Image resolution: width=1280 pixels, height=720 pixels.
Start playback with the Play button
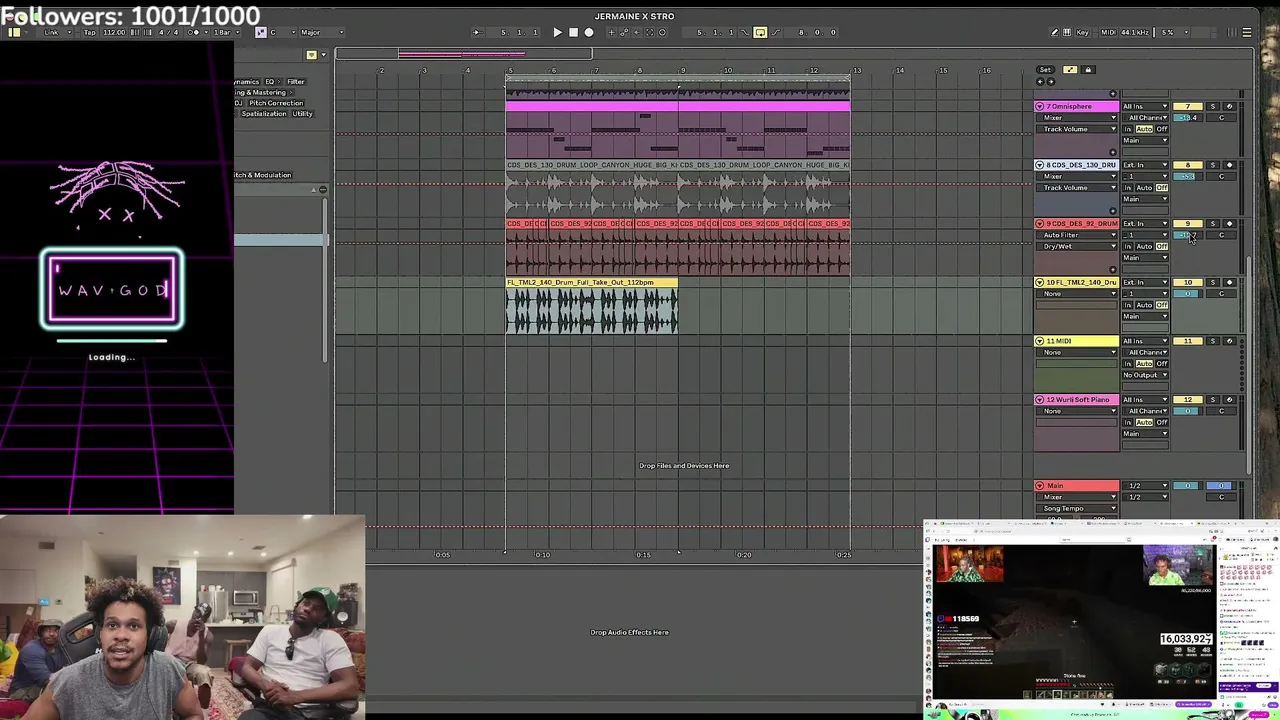(557, 32)
